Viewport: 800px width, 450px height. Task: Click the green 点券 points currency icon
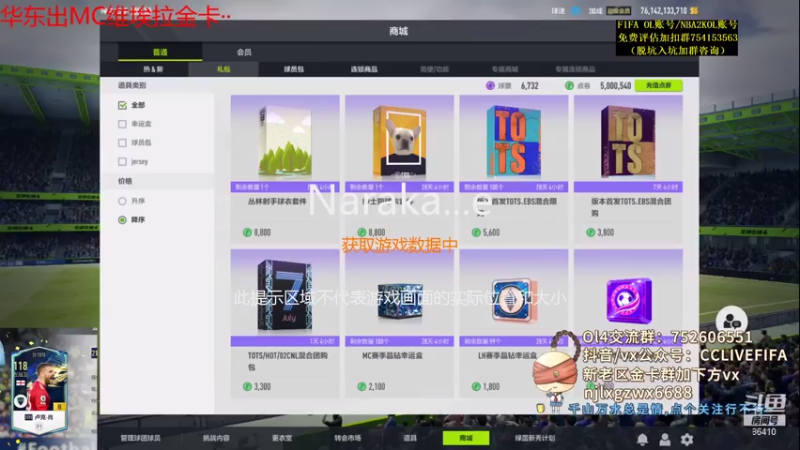[x=569, y=86]
